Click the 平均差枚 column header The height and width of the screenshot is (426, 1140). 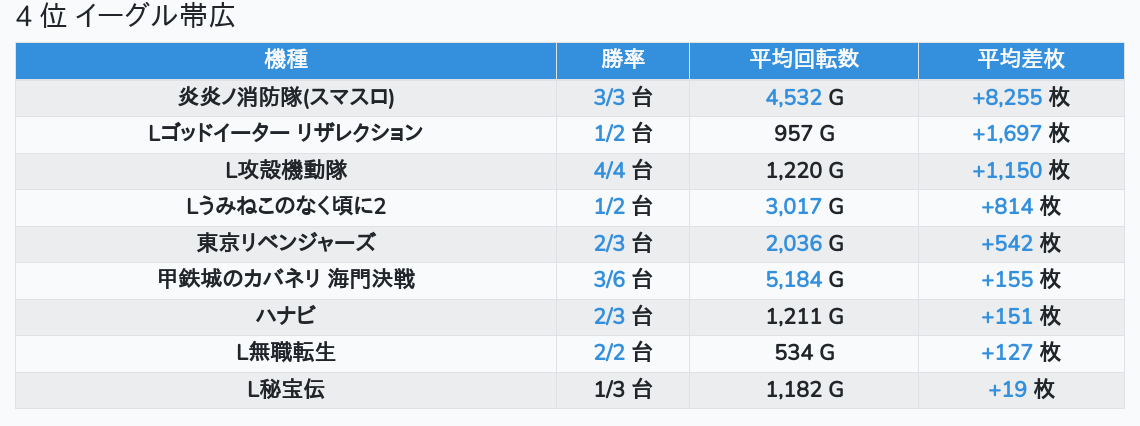[x=1021, y=60]
